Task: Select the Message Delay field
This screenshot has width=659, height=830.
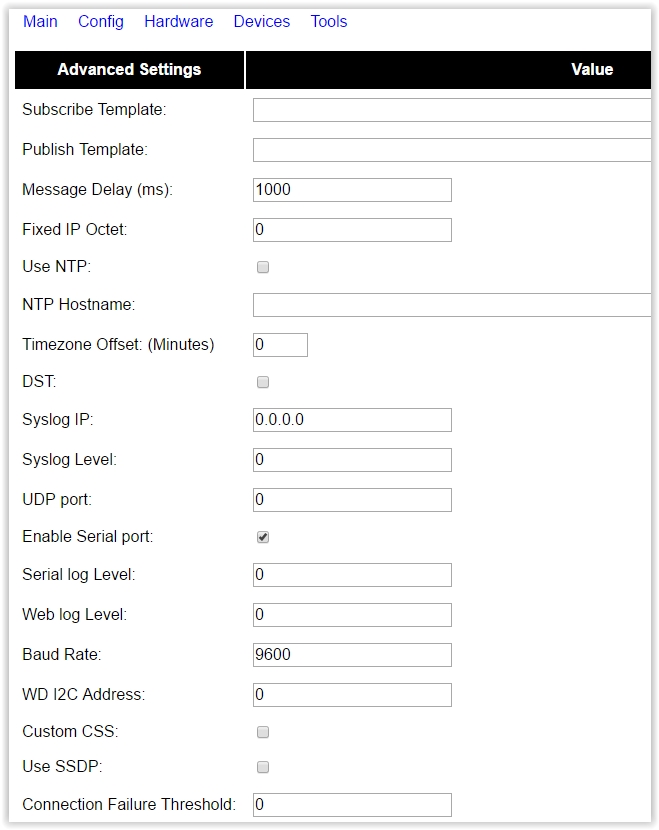Action: pos(352,190)
